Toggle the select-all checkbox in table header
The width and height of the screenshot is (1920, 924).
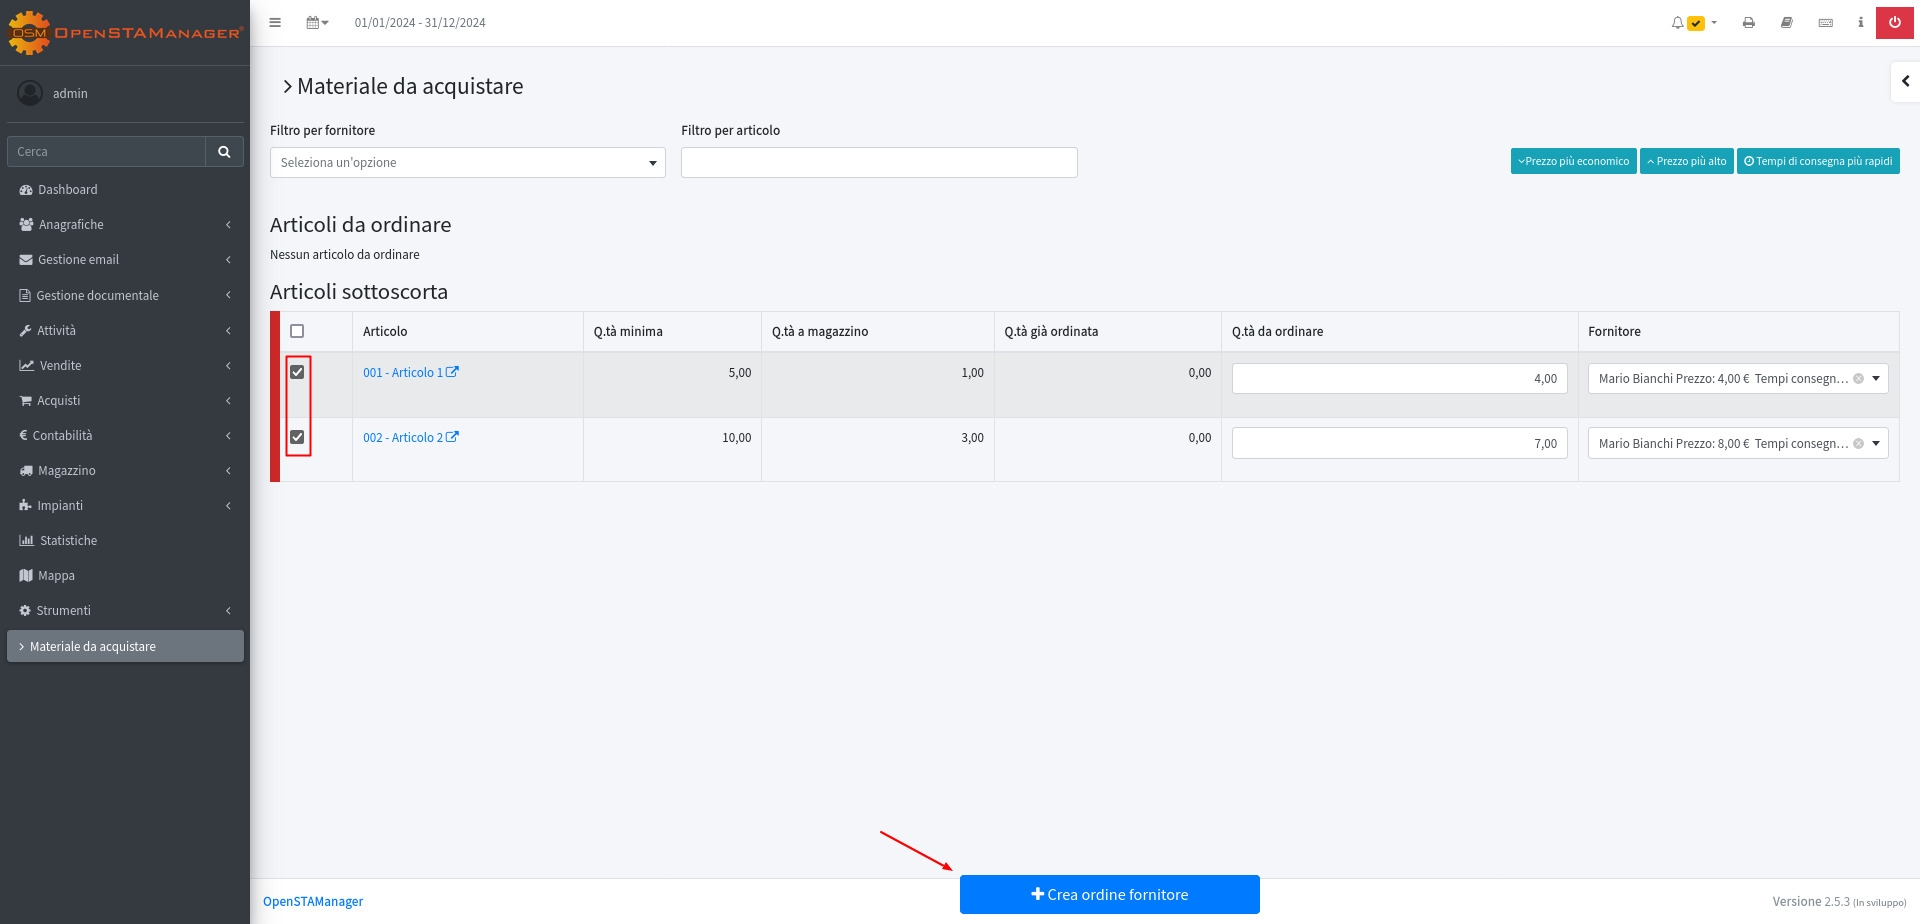(297, 331)
